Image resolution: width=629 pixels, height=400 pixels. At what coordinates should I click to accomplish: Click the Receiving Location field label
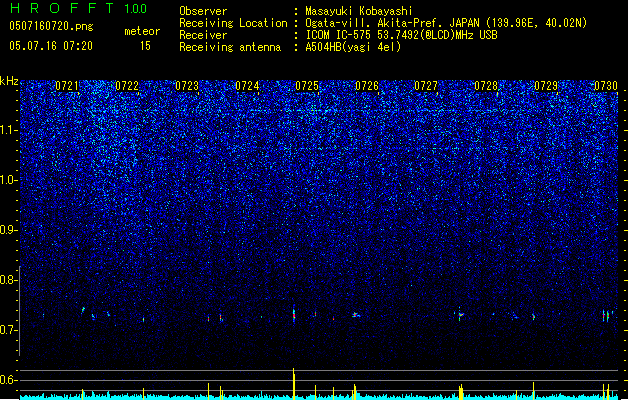click(x=233, y=23)
